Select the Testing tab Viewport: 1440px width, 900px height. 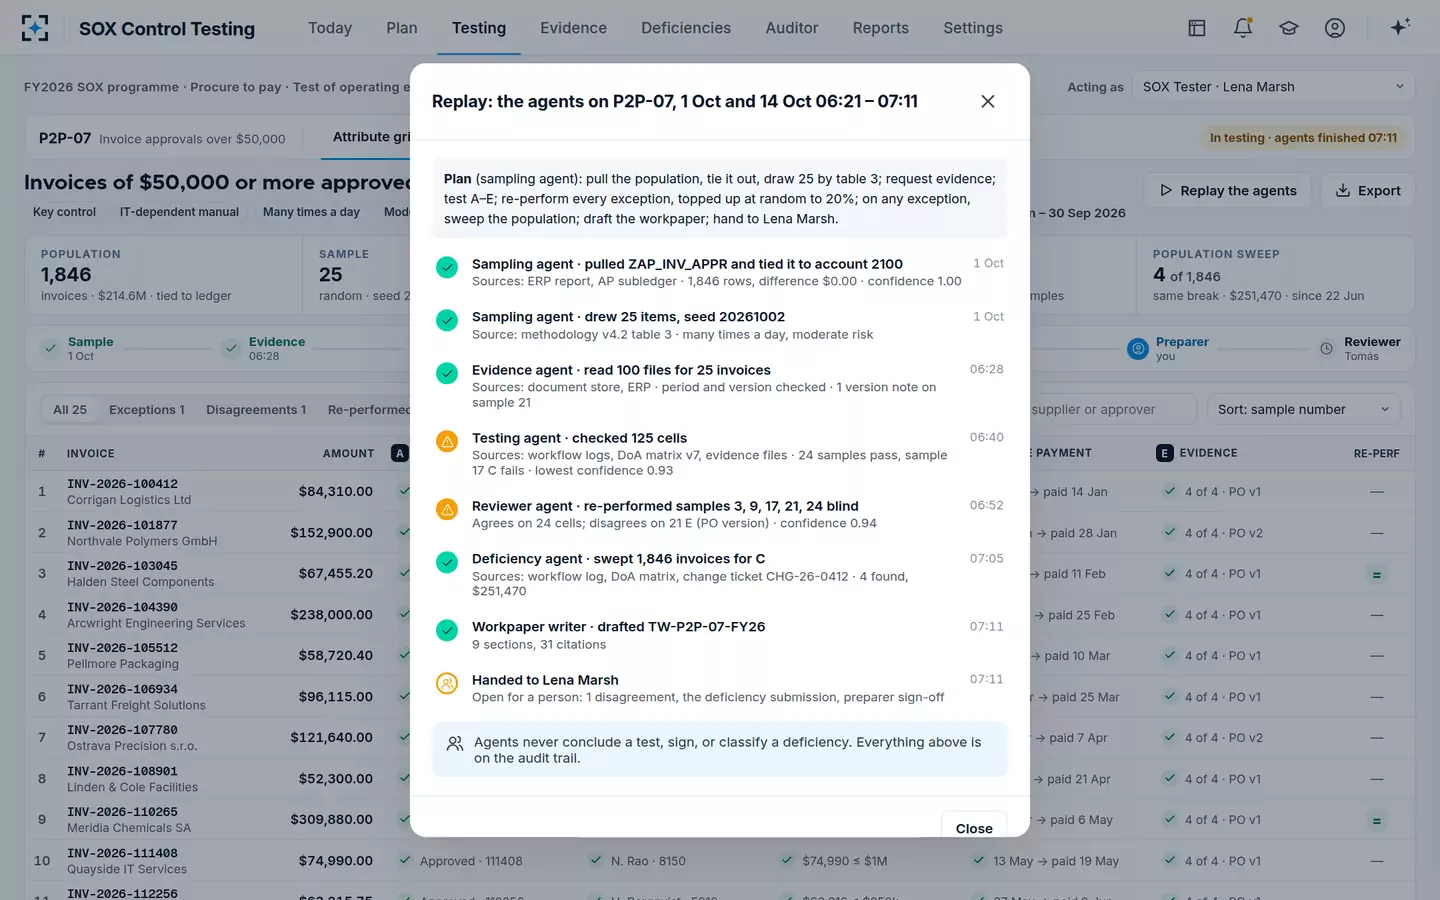479,28
